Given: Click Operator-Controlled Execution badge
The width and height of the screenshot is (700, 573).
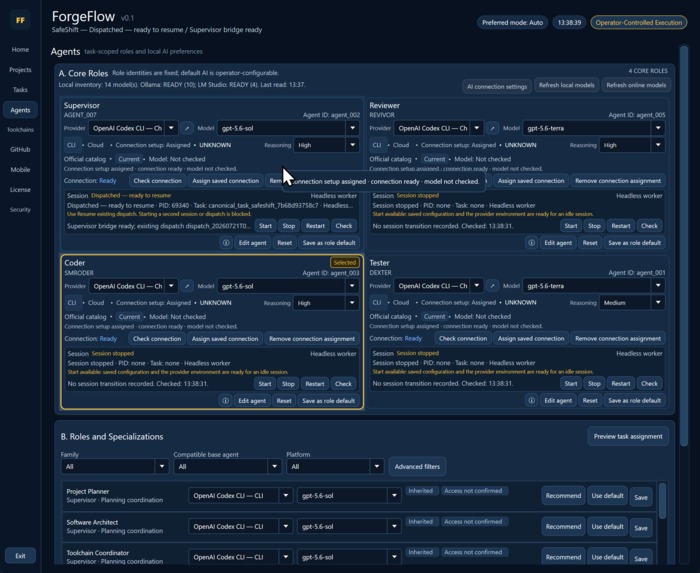Looking at the screenshot, I should pyautogui.click(x=638, y=23).
